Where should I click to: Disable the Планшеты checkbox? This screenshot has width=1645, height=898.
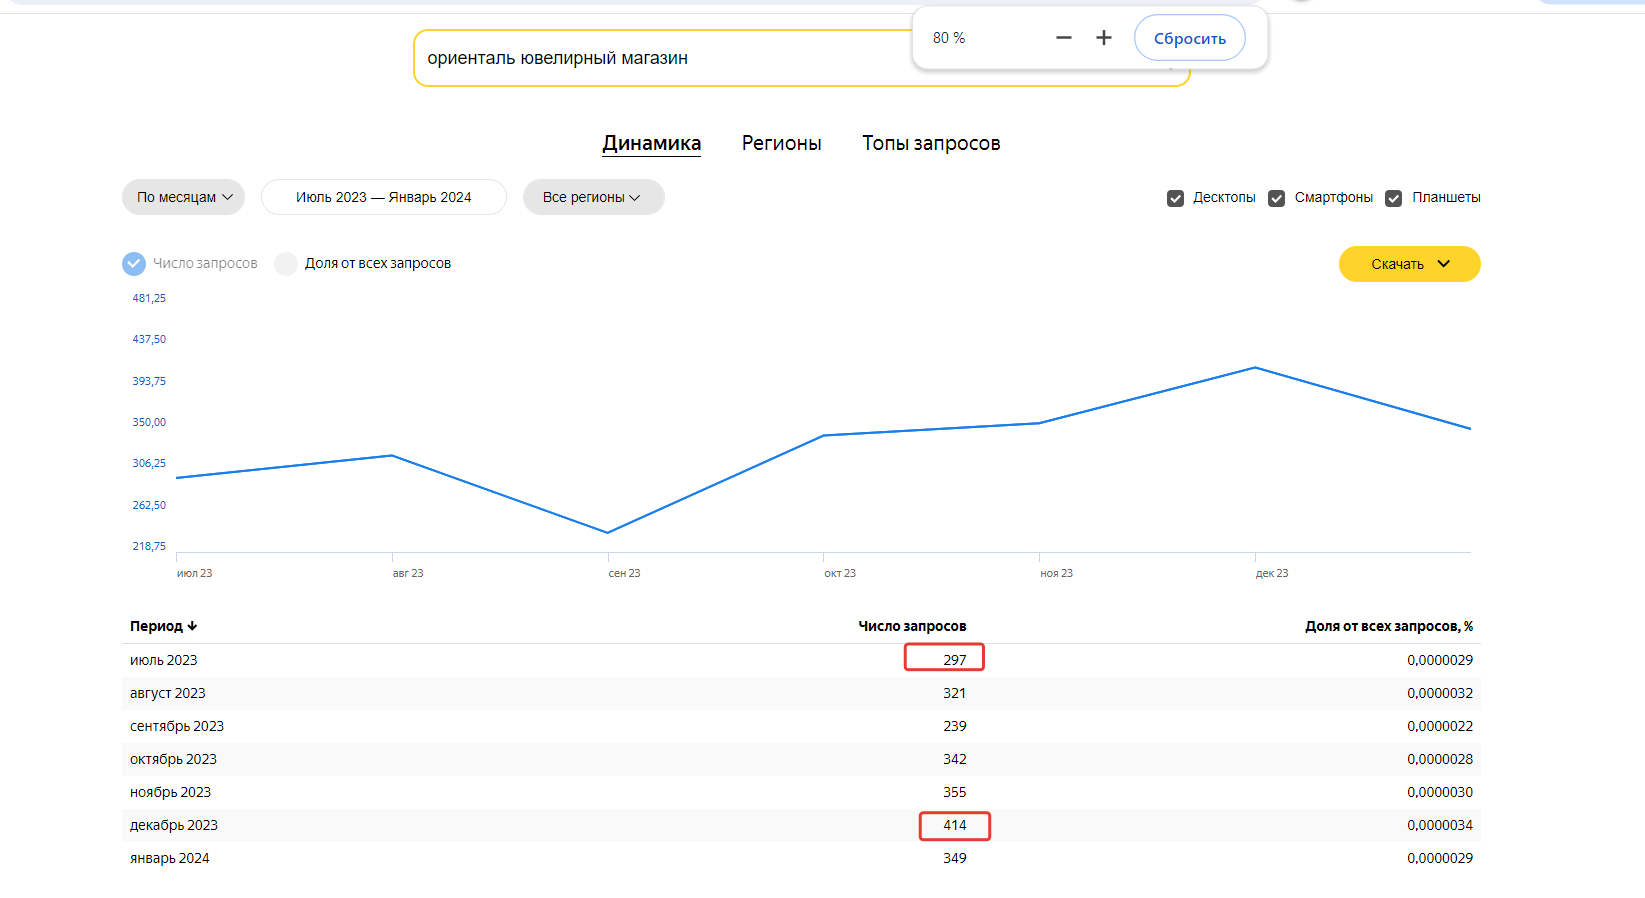pyautogui.click(x=1393, y=198)
